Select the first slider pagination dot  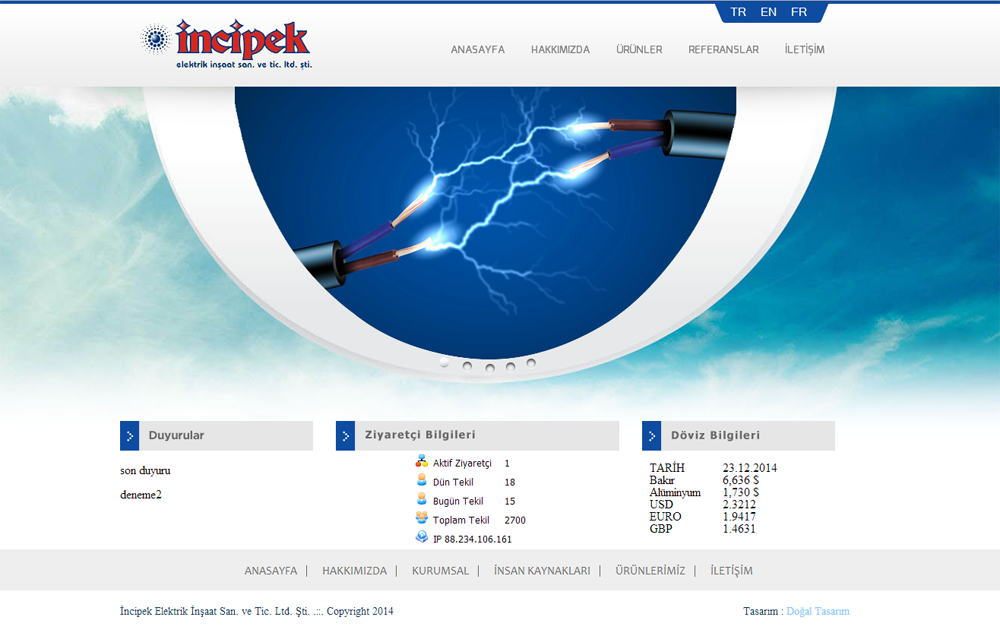coord(445,363)
